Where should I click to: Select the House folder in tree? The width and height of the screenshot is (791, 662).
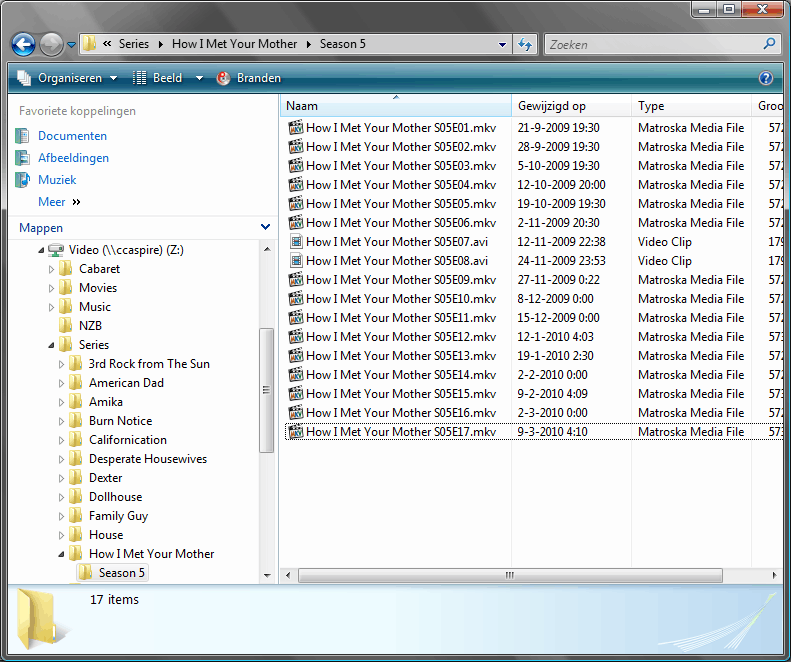coord(106,535)
